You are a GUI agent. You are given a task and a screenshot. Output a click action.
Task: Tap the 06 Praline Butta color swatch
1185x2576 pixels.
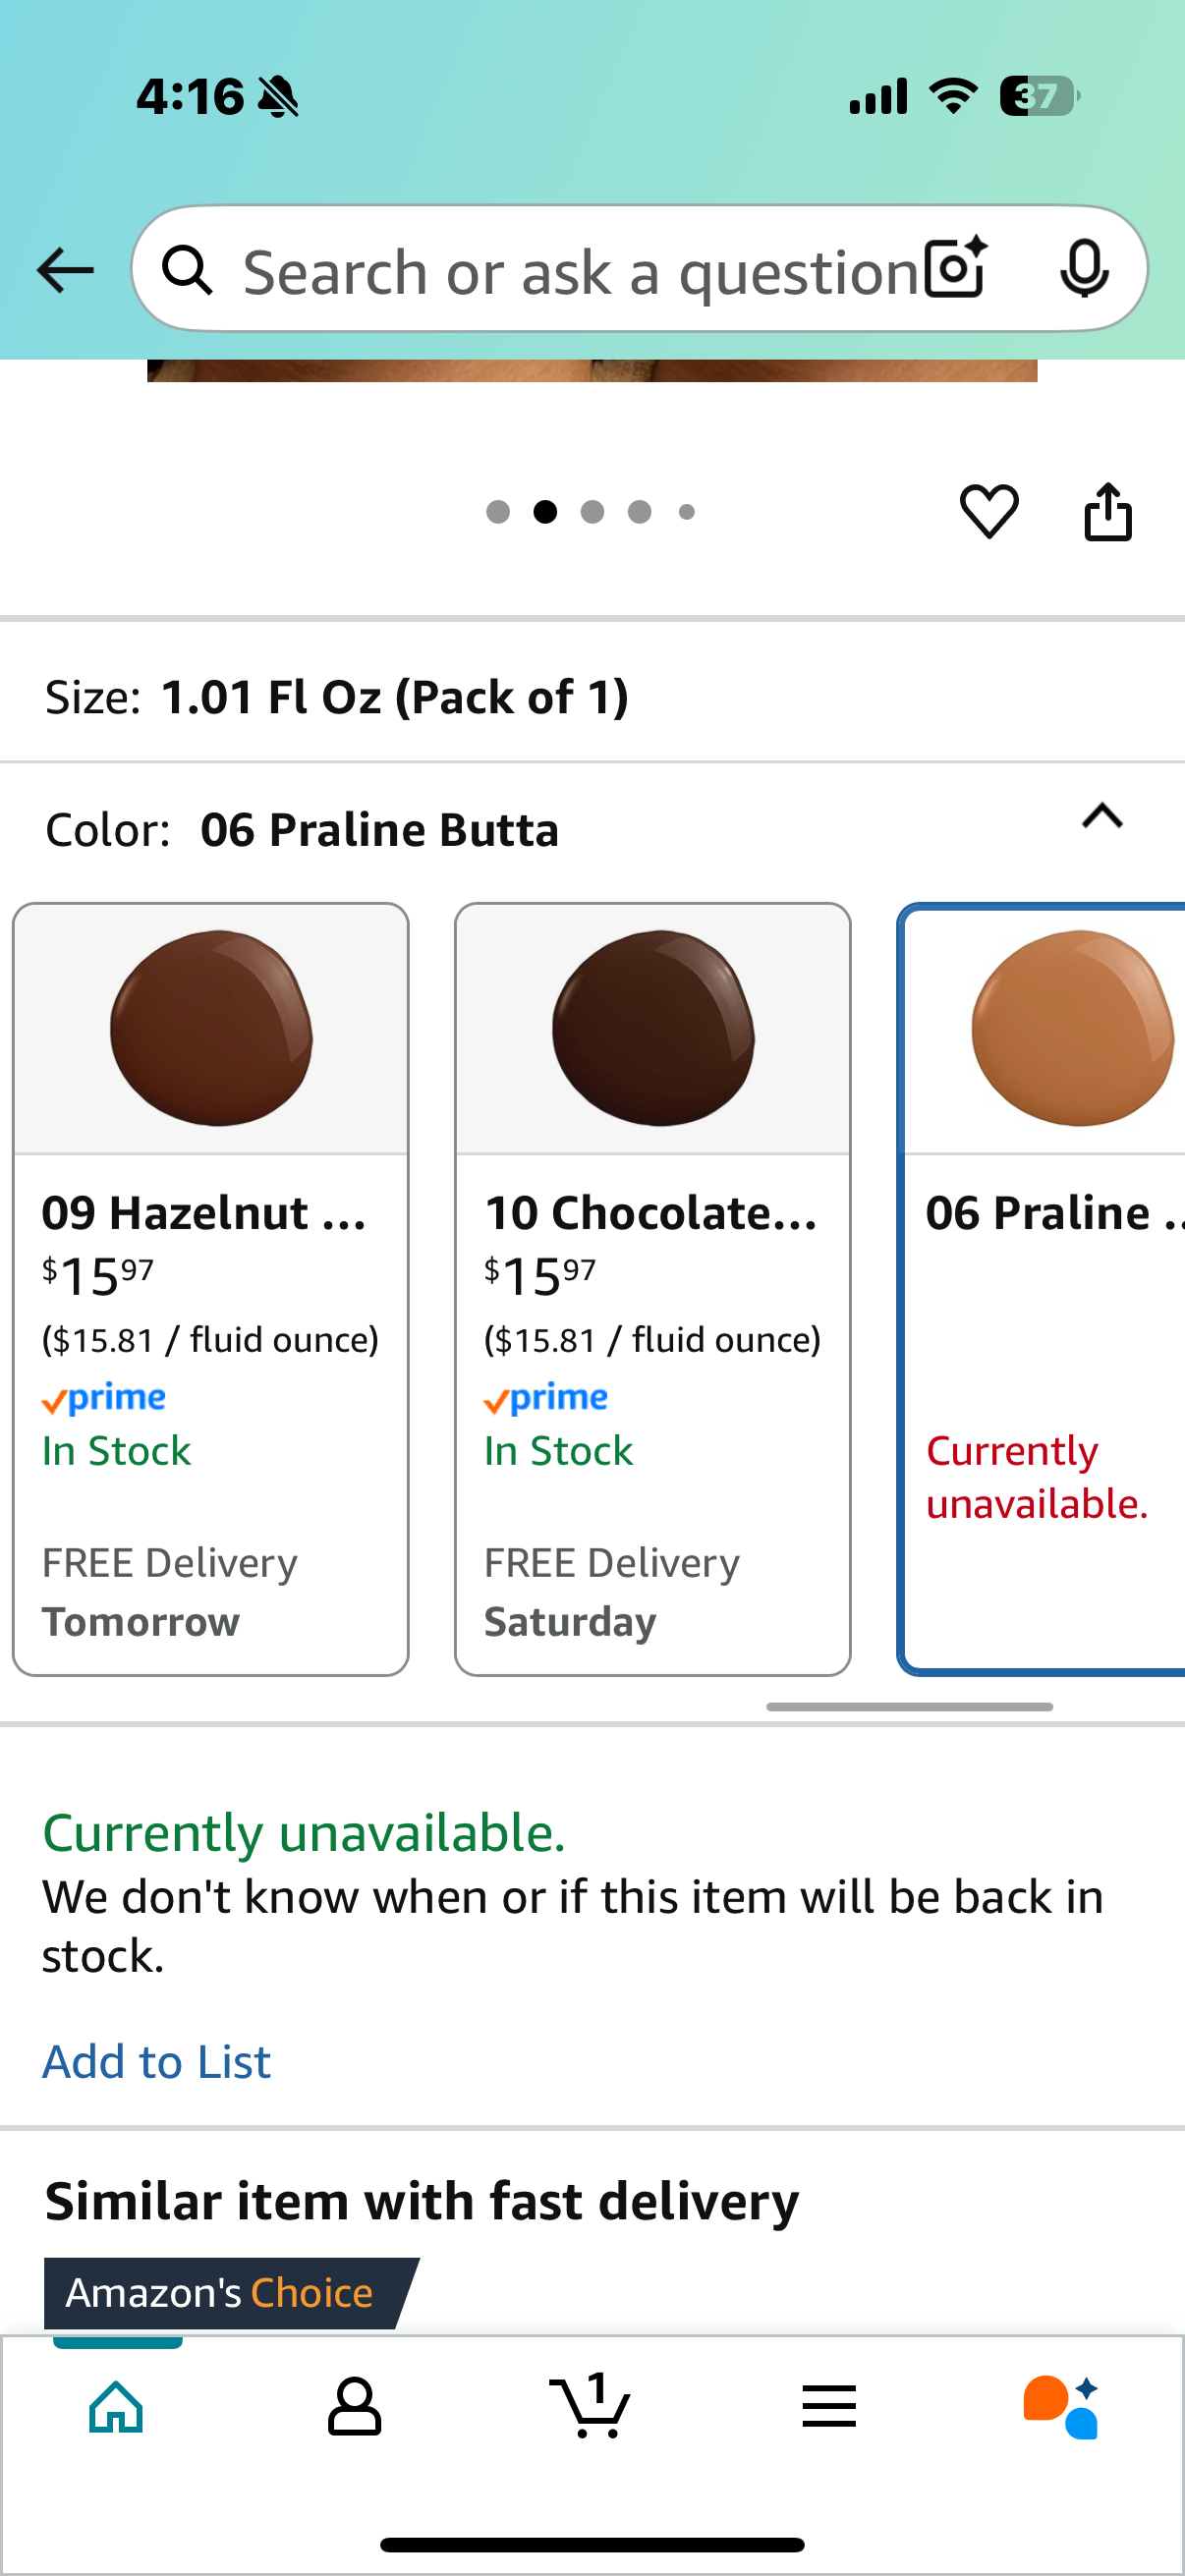(1072, 1028)
